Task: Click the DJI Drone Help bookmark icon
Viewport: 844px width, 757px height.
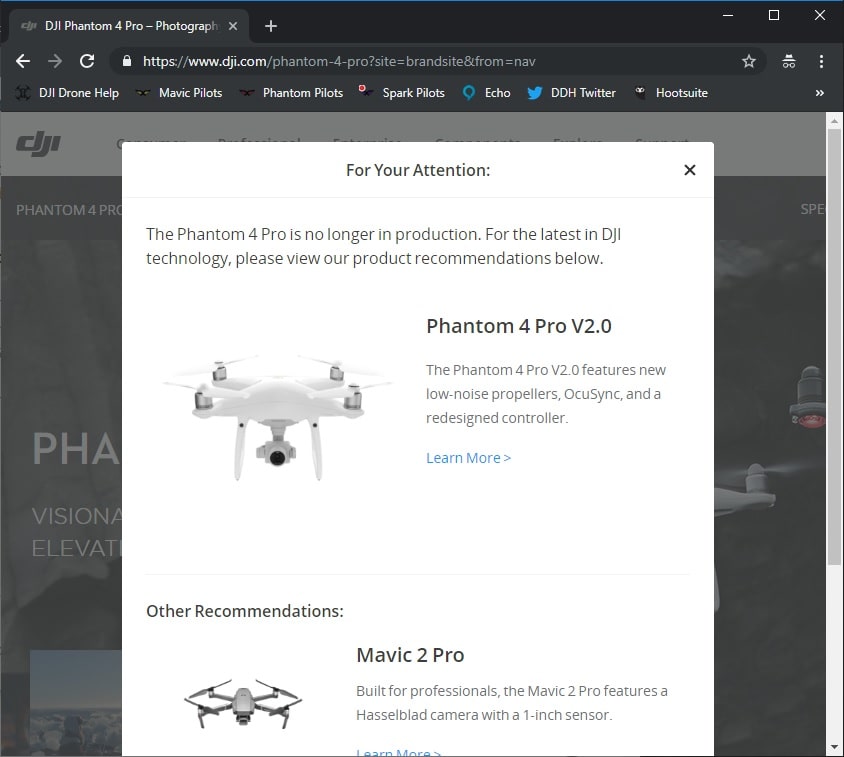Action: click(x=23, y=93)
